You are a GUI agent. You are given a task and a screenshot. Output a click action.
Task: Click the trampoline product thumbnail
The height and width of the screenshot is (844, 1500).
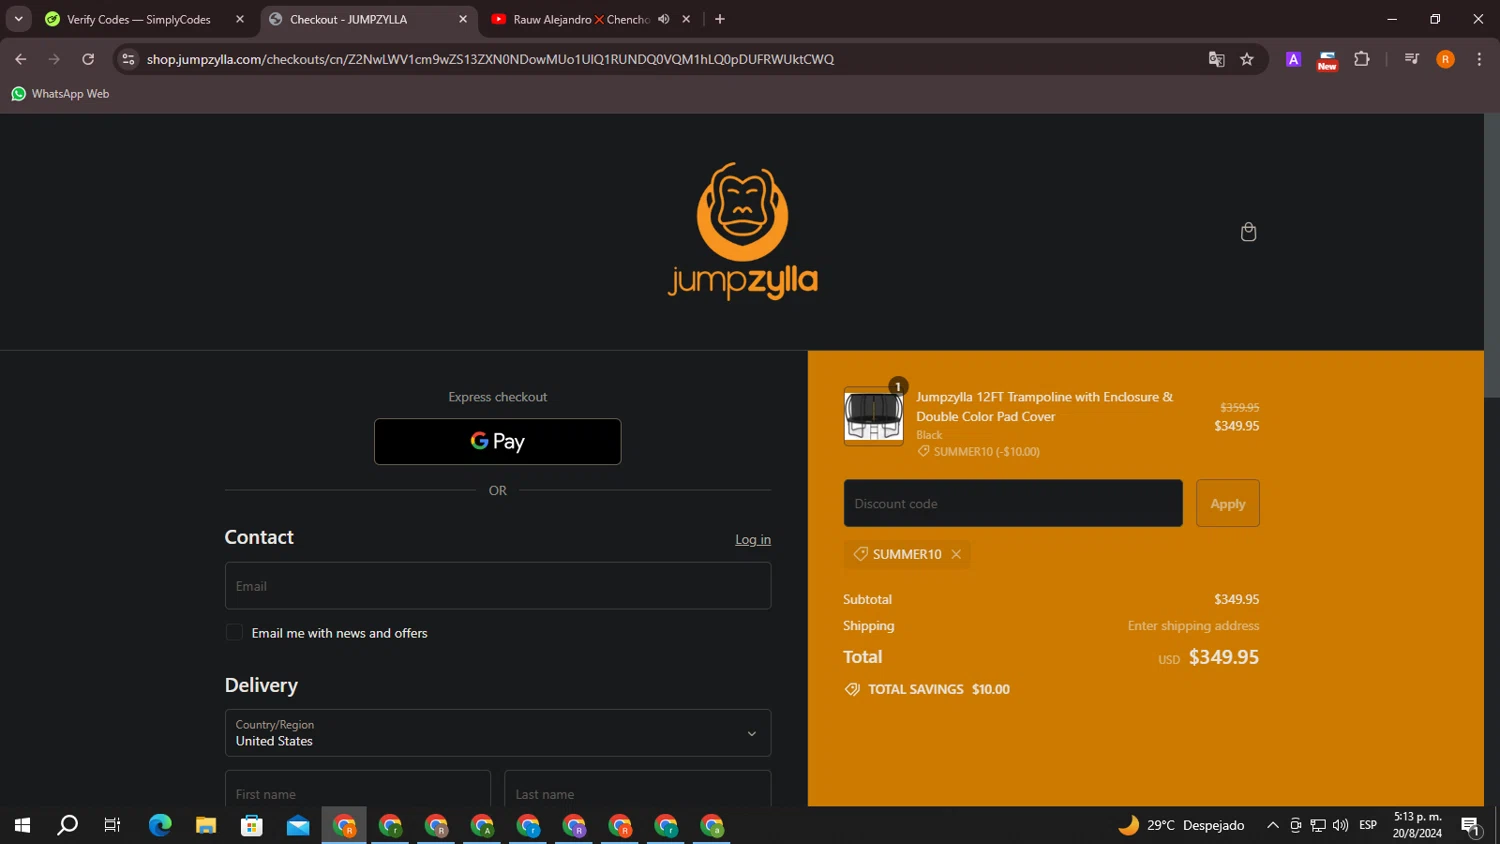pos(873,416)
